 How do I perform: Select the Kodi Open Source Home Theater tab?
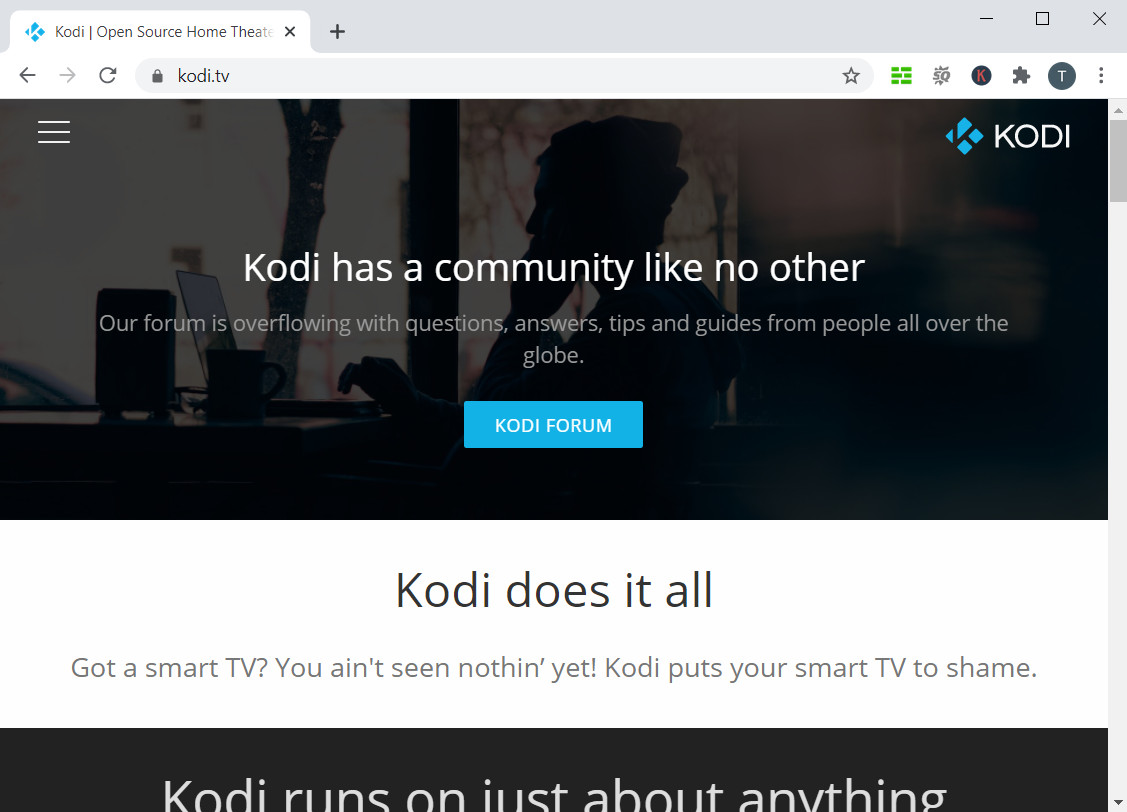(x=160, y=32)
